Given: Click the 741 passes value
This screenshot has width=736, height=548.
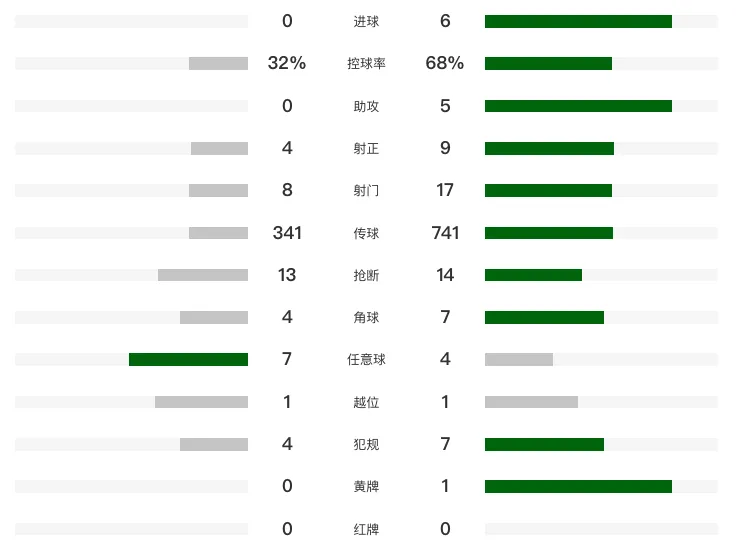Looking at the screenshot, I should pos(445,233).
